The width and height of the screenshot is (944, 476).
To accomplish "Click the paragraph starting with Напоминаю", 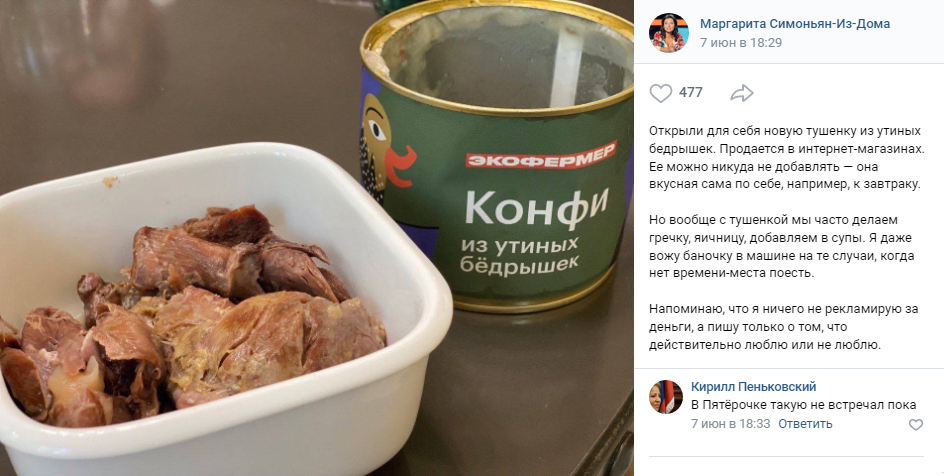I will [783, 327].
